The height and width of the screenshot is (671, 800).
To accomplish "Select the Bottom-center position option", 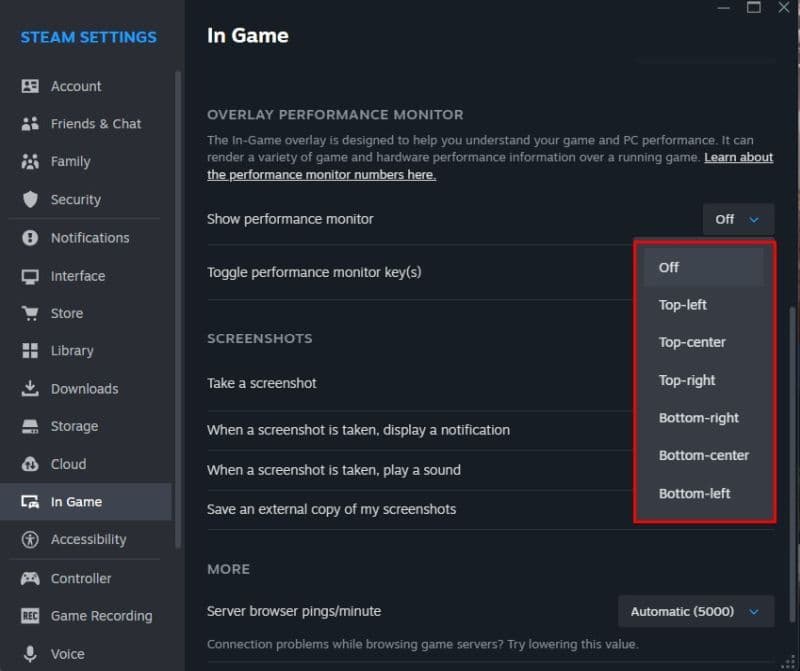I will click(704, 455).
